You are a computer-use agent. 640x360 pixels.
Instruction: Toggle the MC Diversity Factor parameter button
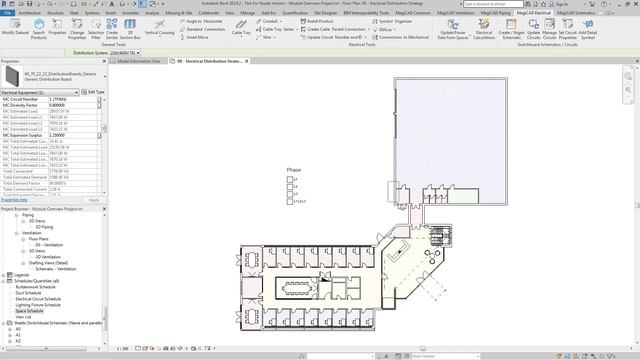tap(99, 105)
